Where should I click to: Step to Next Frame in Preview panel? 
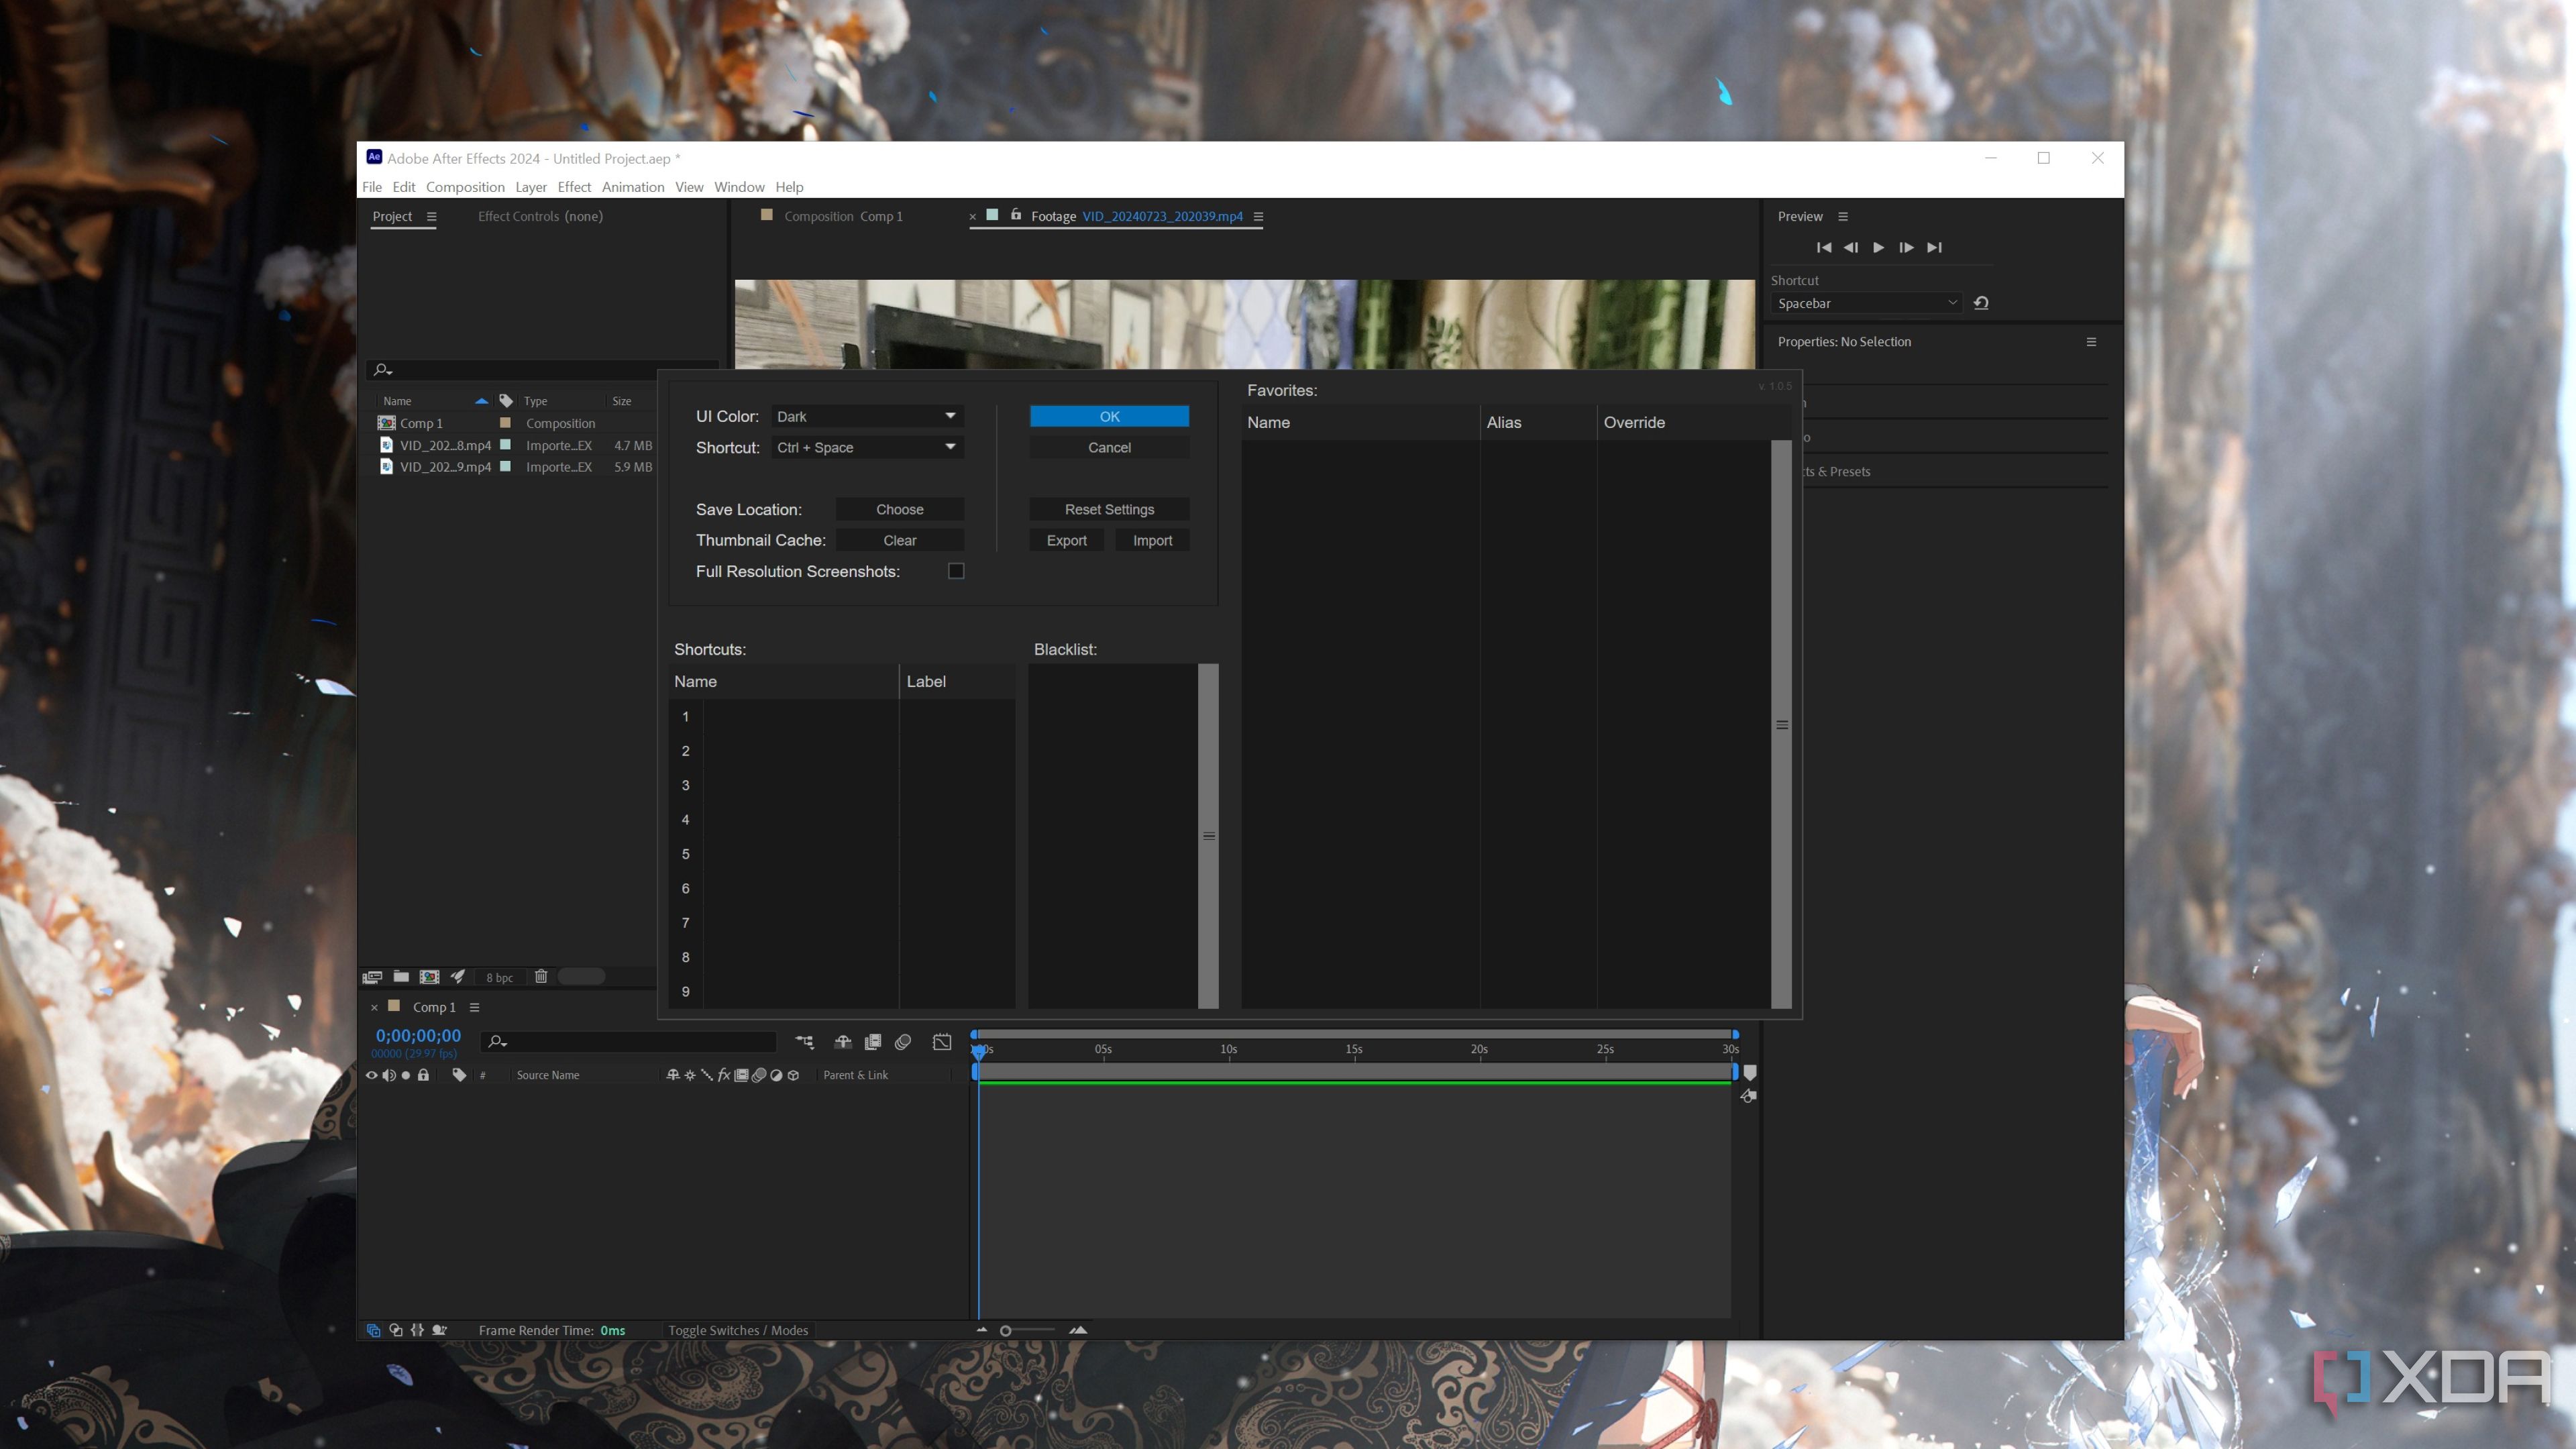pos(1906,247)
